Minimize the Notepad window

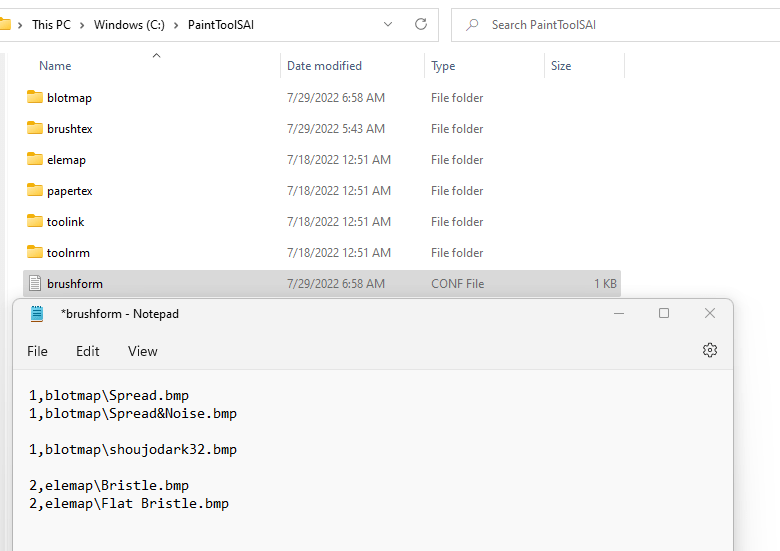pyautogui.click(x=619, y=313)
